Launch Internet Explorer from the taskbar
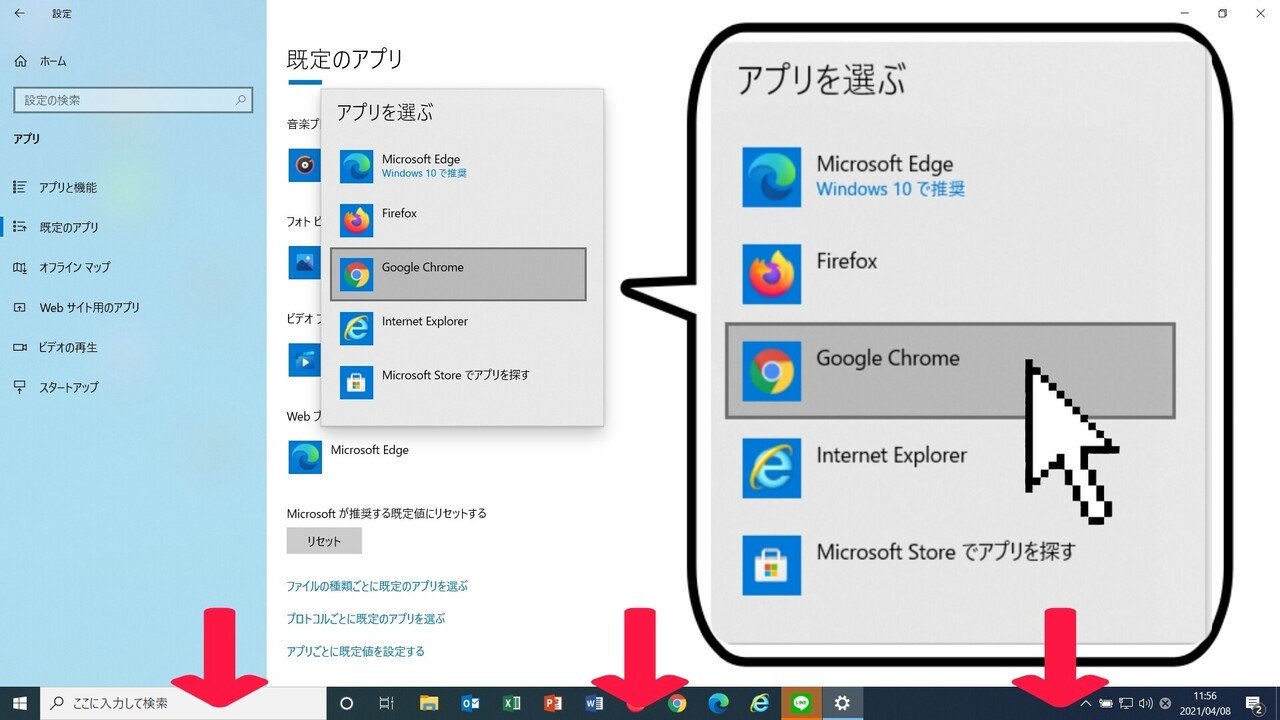The height and width of the screenshot is (720, 1280). [760, 703]
